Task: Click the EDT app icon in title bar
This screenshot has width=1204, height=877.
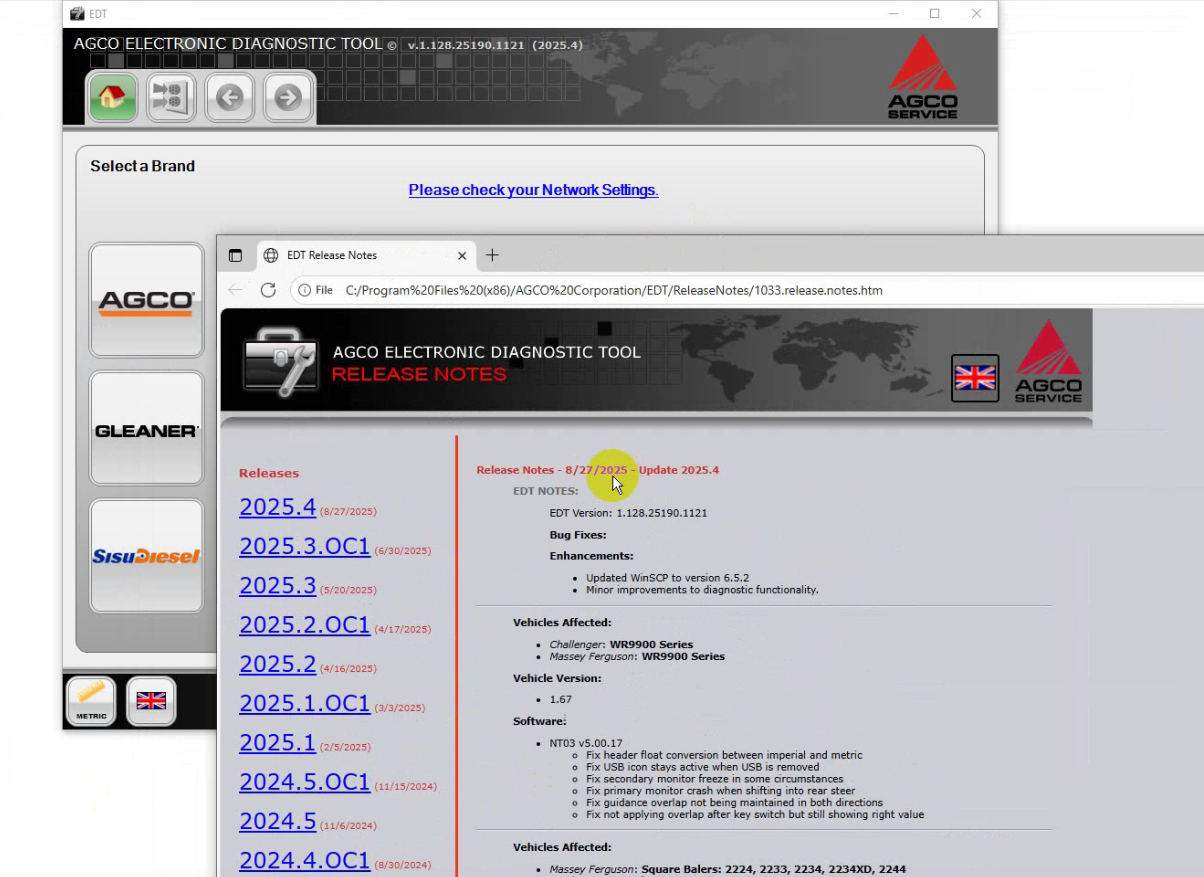Action: [77, 14]
